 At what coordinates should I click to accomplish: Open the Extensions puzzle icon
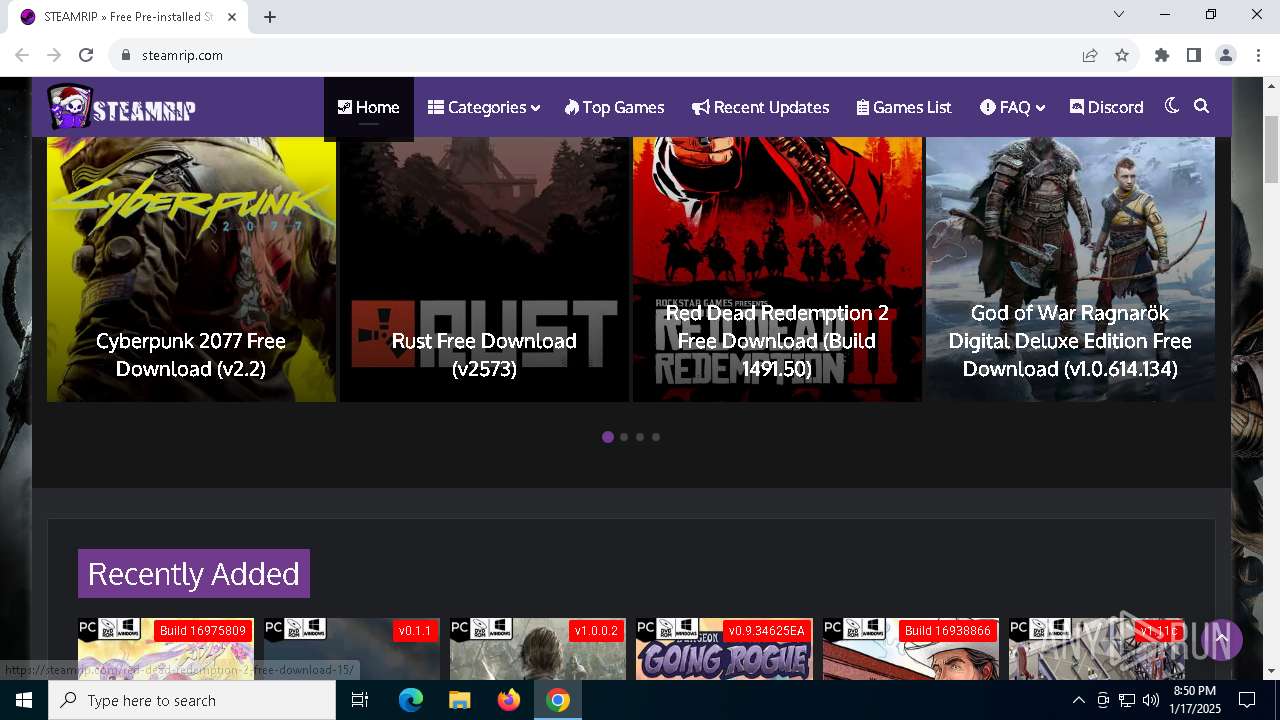(1162, 55)
